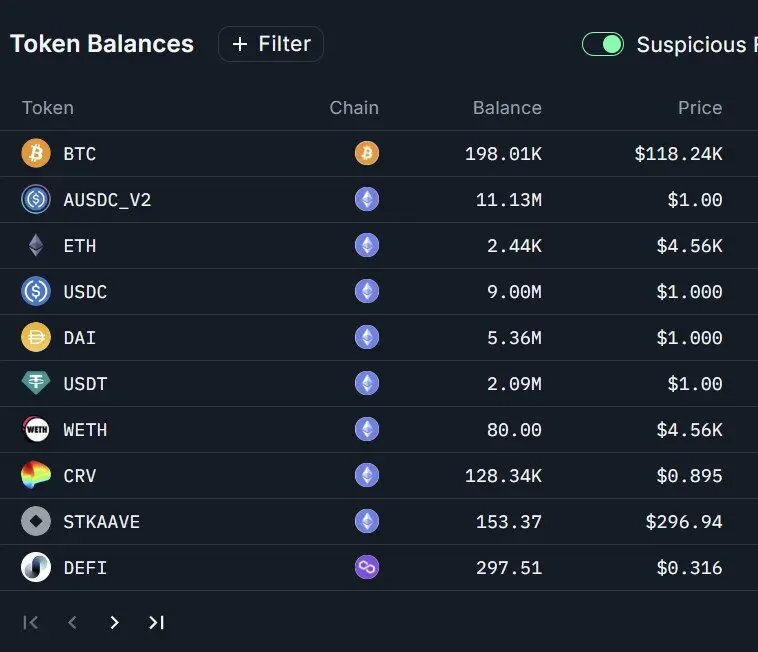Toggle the Suspicious filter switch

[602, 44]
